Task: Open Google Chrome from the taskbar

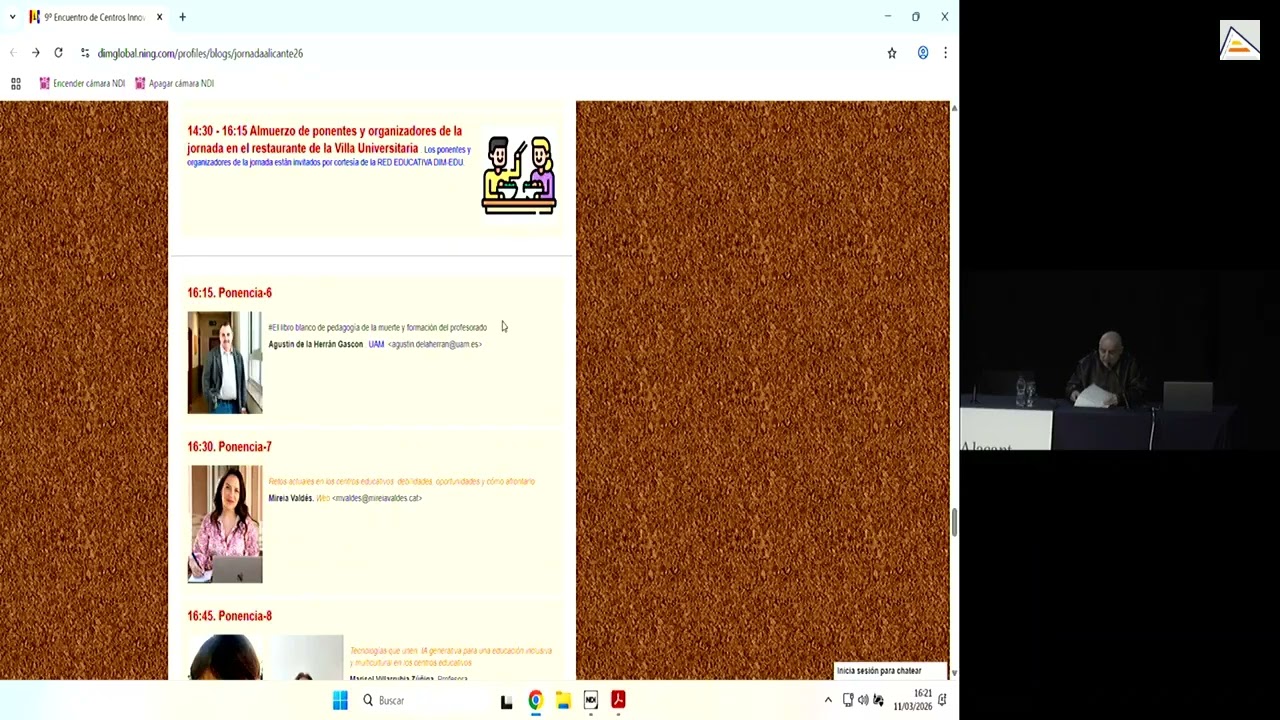Action: click(535, 700)
